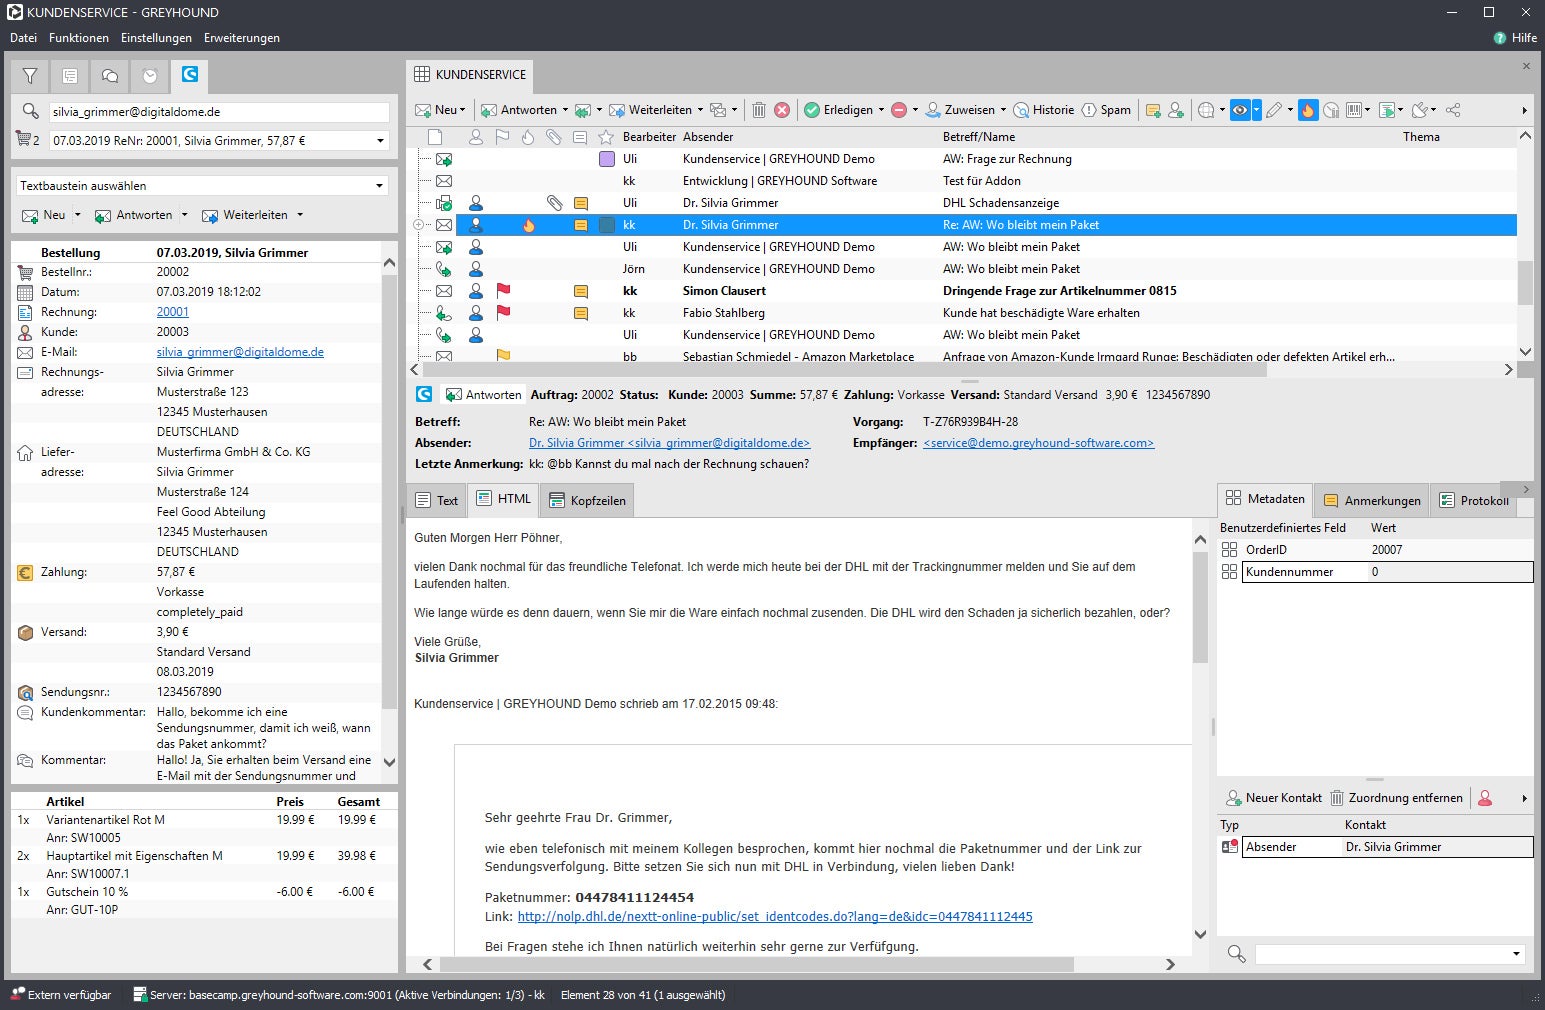Click the Shopware icon in order info bar
This screenshot has height=1010, width=1545.
424,394
